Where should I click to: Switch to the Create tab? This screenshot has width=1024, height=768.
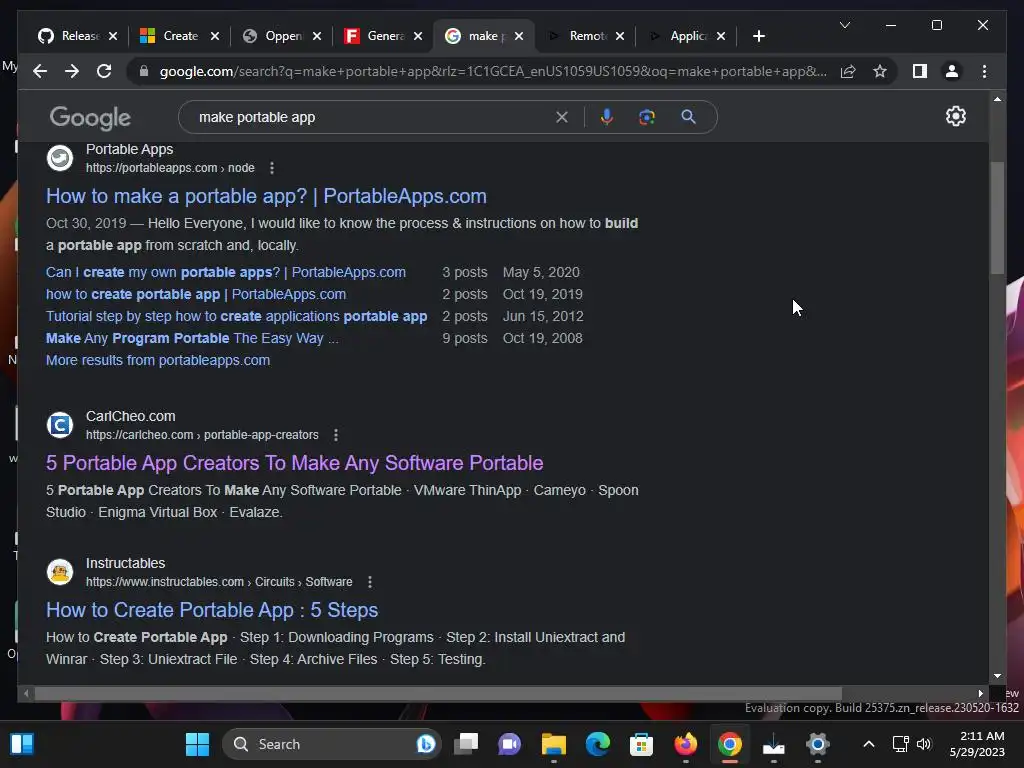coord(171,36)
